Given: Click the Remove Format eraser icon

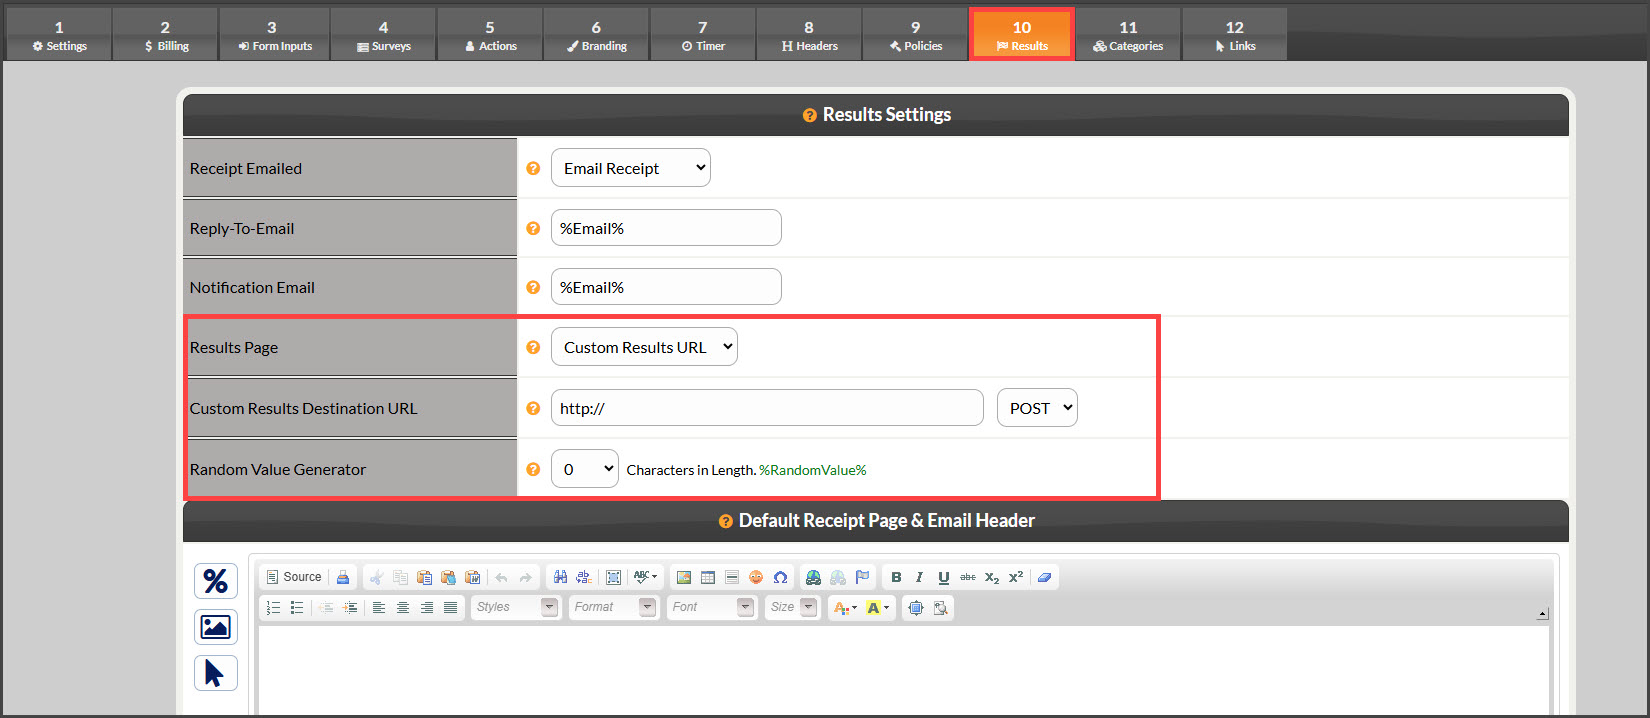Looking at the screenshot, I should (1045, 577).
